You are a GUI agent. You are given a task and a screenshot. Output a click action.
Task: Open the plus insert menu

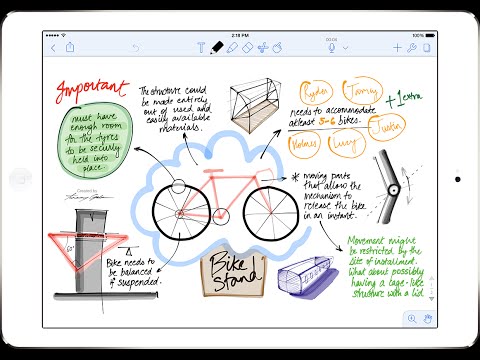(x=397, y=48)
